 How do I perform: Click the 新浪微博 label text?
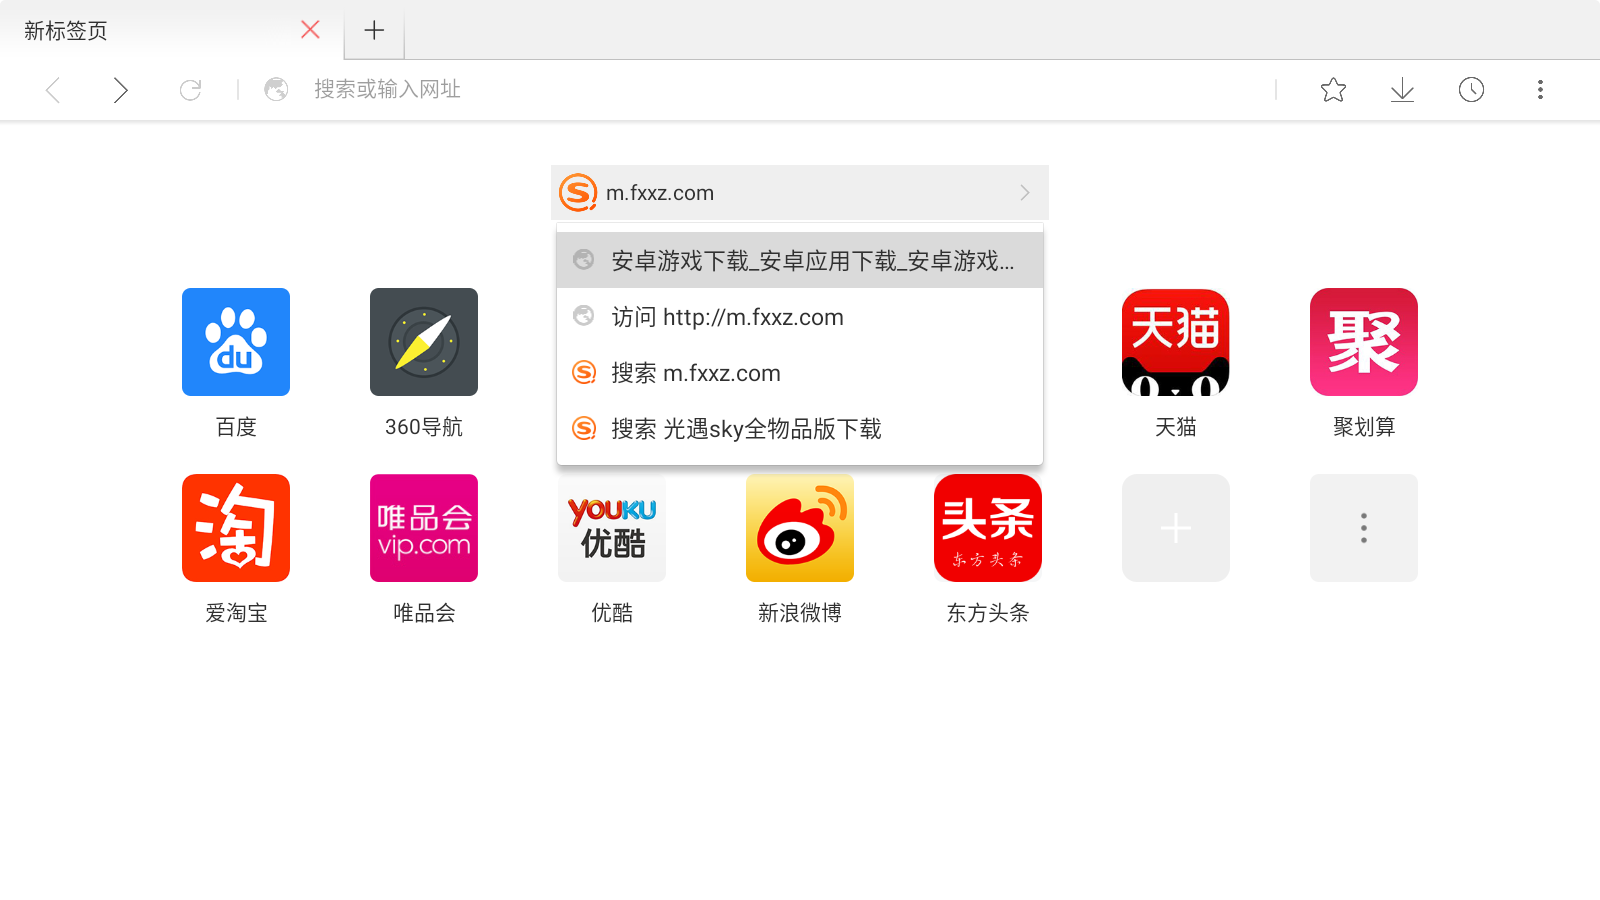point(800,613)
